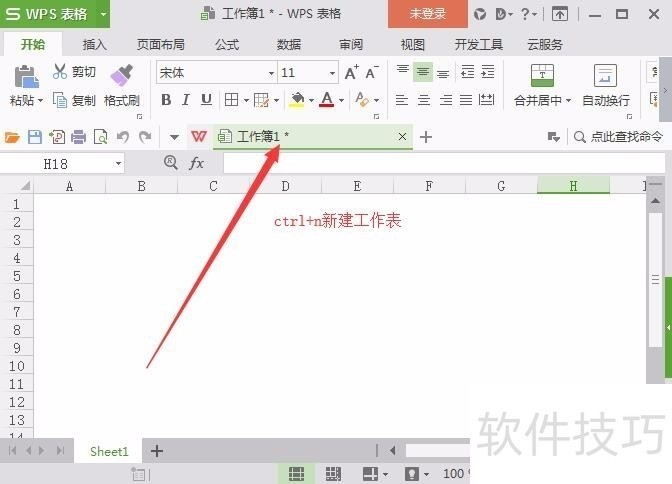
Task: Open borders dropdown arrow
Action: [x=246, y=101]
